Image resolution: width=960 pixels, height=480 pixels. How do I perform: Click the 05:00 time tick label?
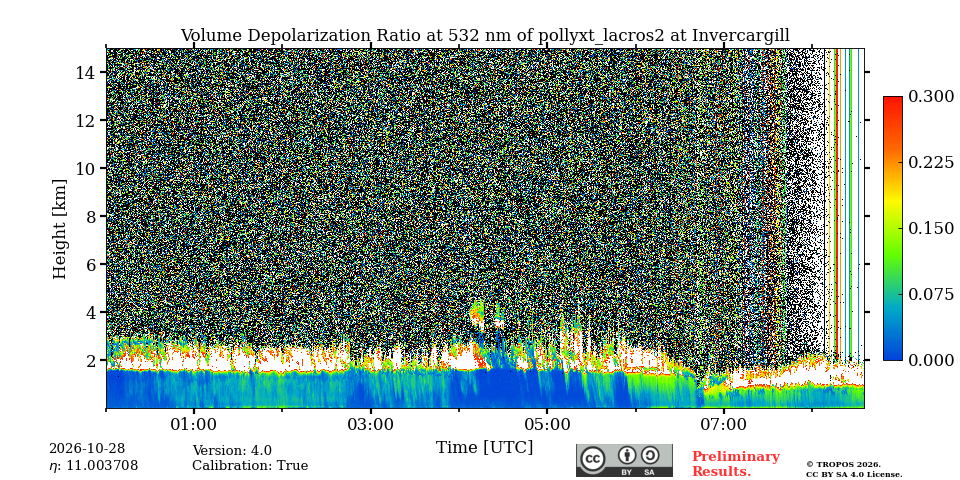547,424
